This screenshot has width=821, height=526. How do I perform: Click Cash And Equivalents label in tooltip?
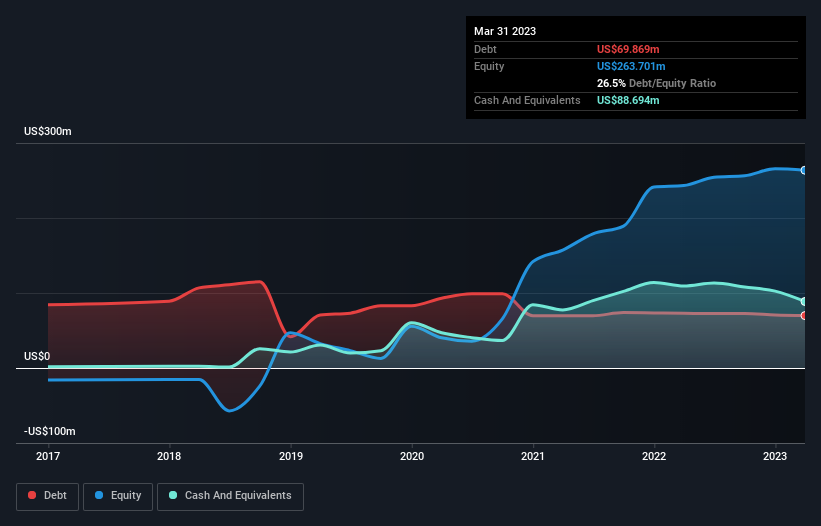[527, 100]
